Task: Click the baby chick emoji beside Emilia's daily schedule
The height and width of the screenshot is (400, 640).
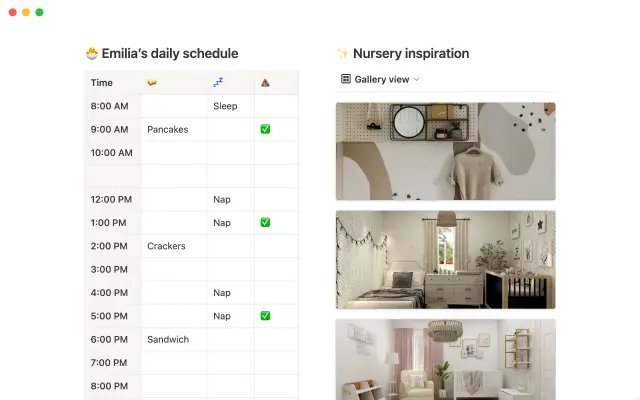Action: 92,53
